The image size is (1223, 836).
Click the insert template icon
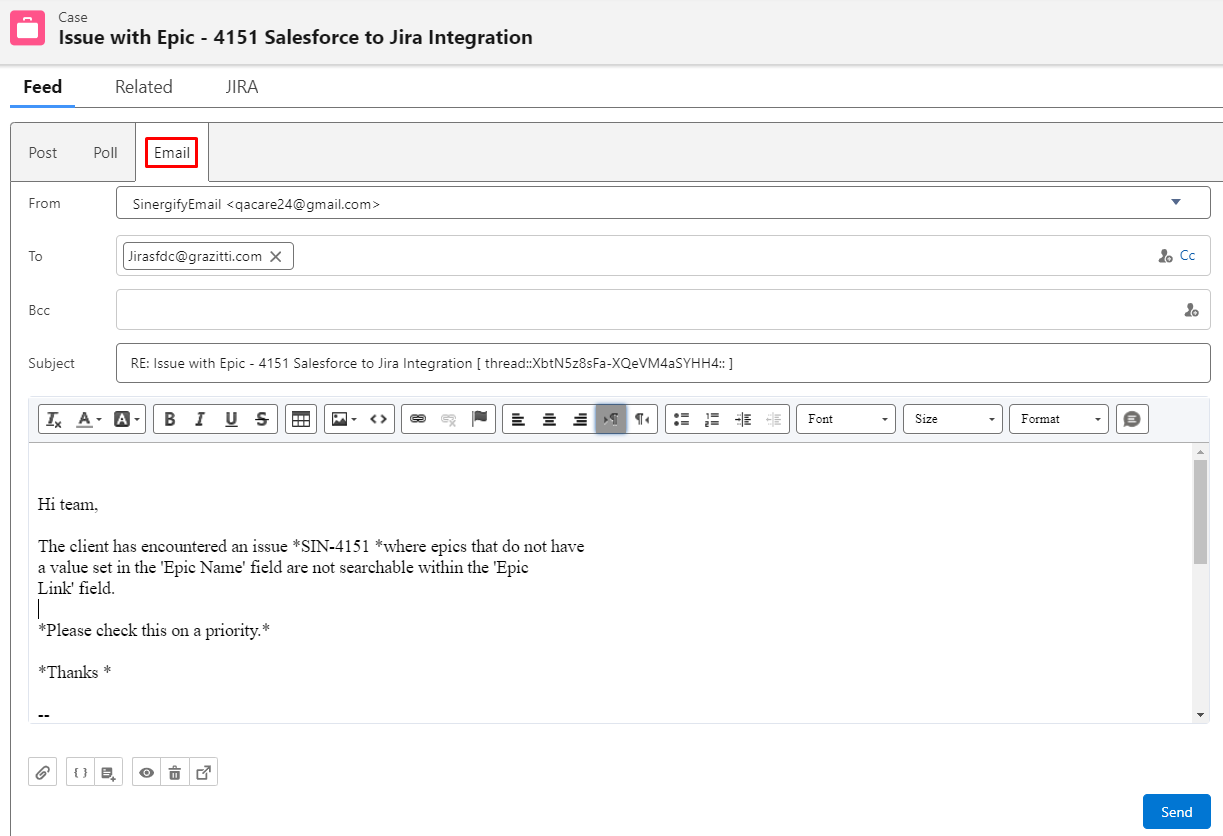[x=108, y=772]
